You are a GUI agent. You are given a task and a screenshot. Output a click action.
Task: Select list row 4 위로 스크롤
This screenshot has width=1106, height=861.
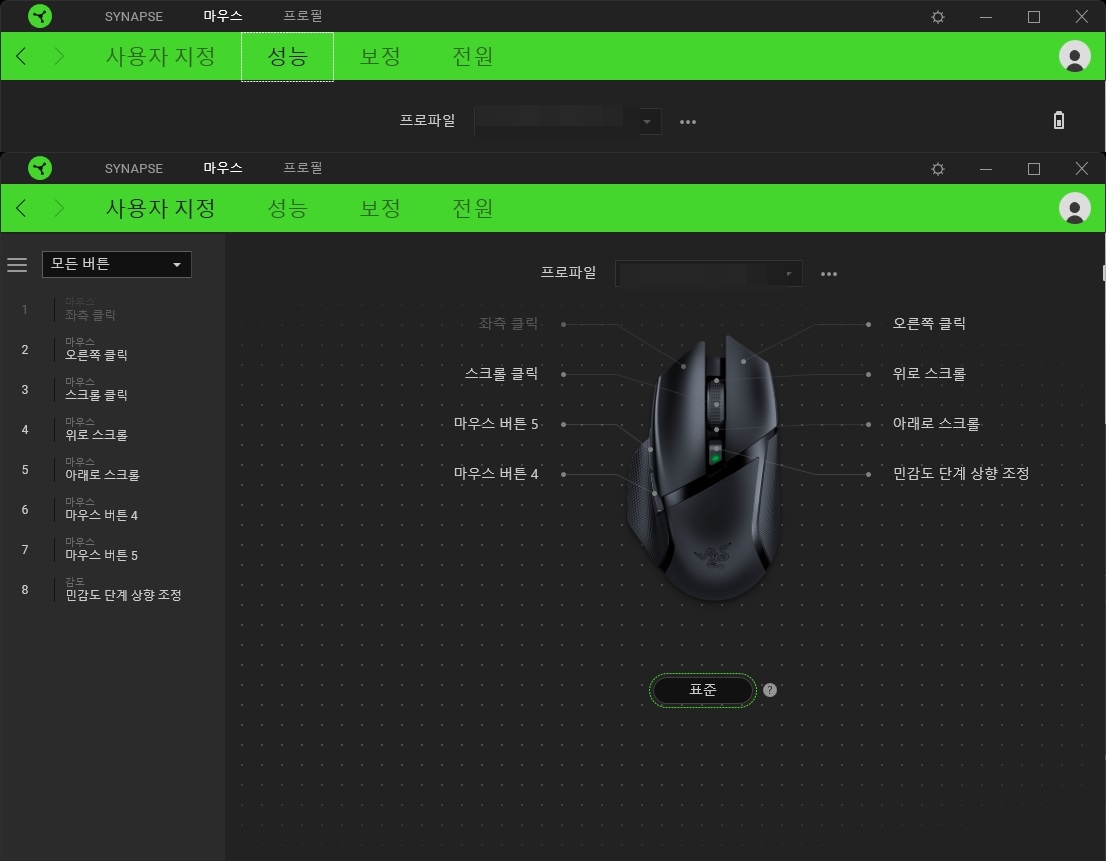point(113,429)
